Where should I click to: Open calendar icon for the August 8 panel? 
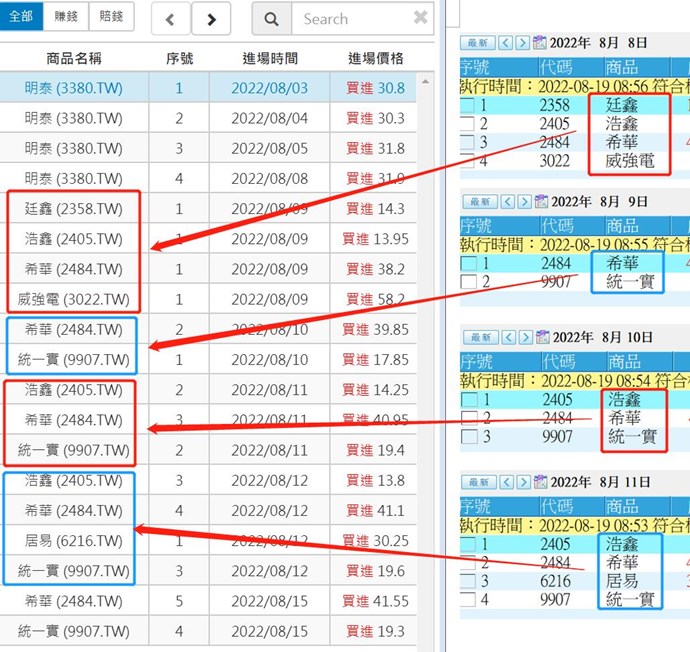[541, 43]
